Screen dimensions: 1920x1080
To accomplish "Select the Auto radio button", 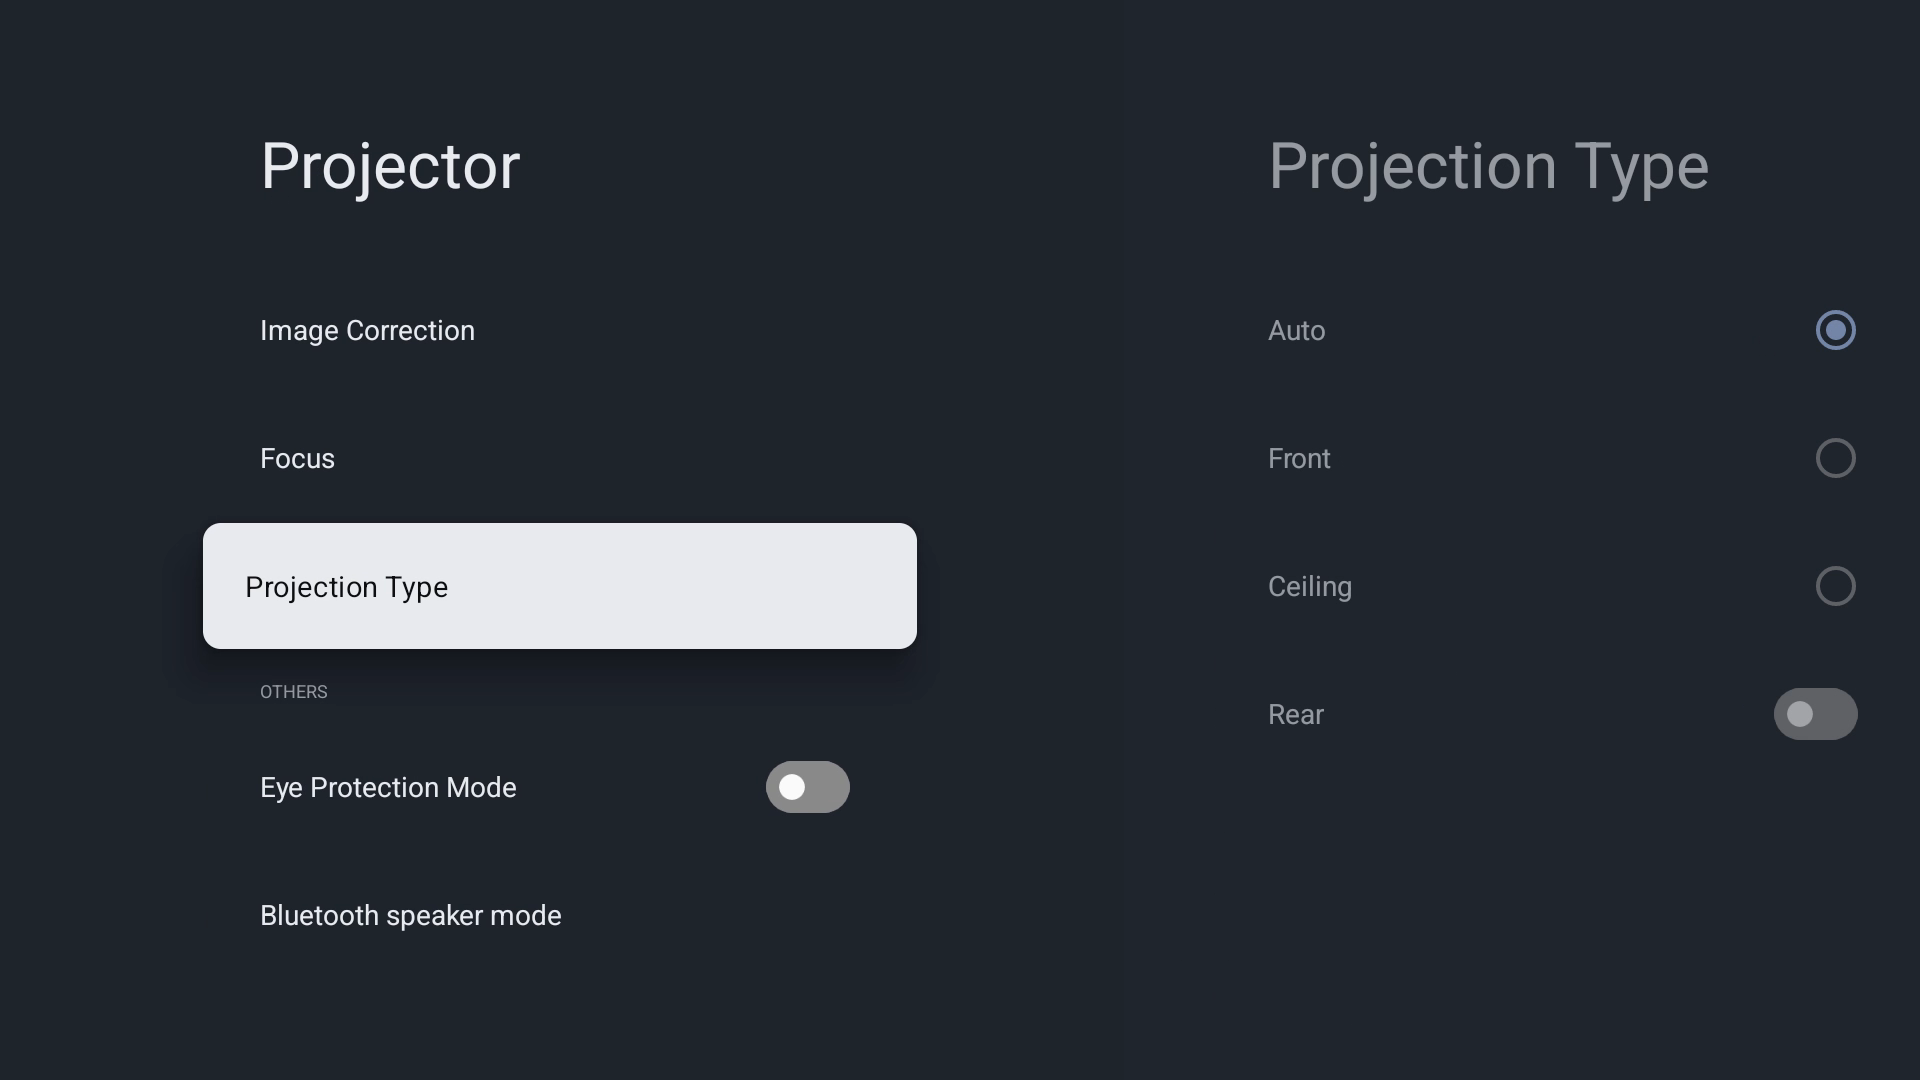I will tap(1835, 331).
